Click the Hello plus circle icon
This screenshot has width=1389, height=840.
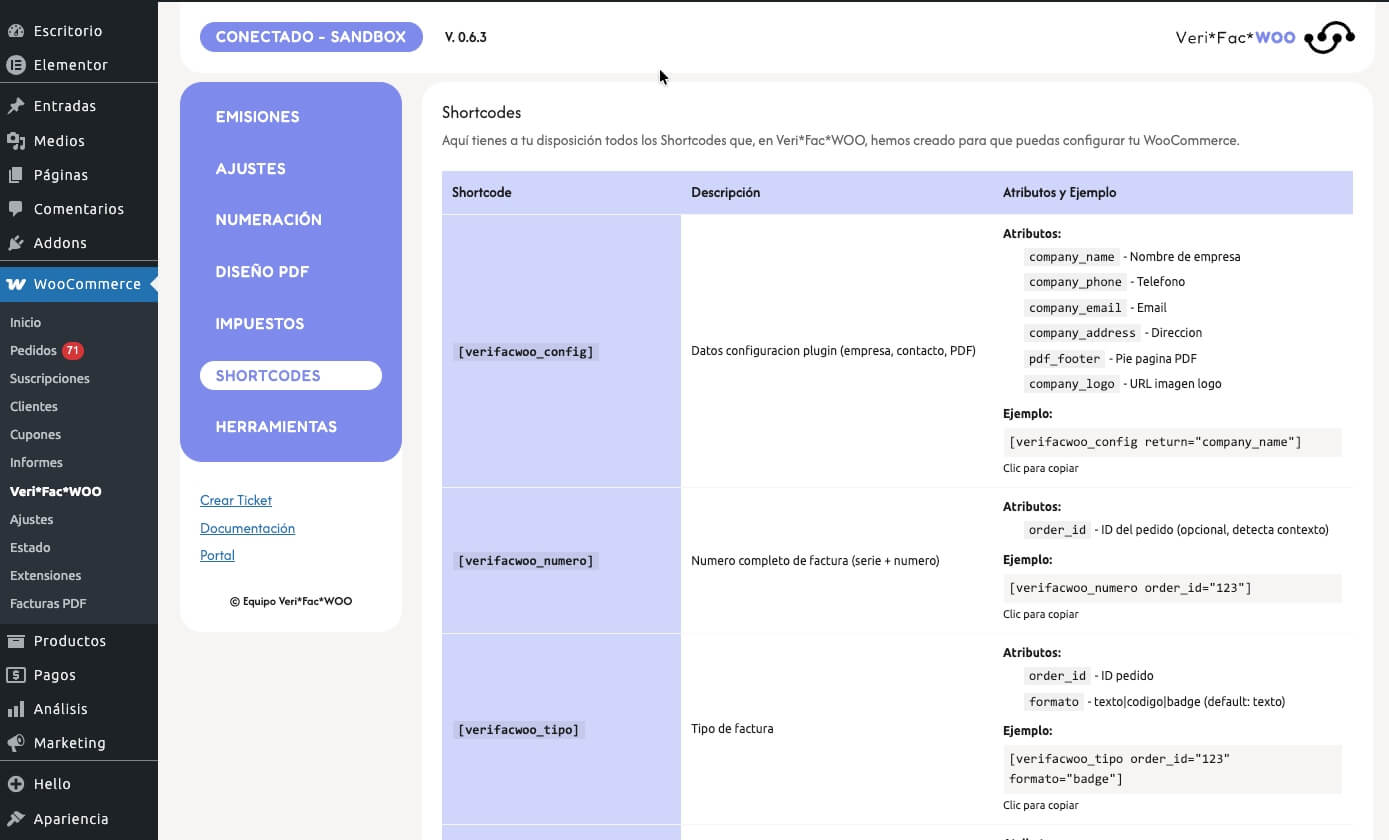16,784
